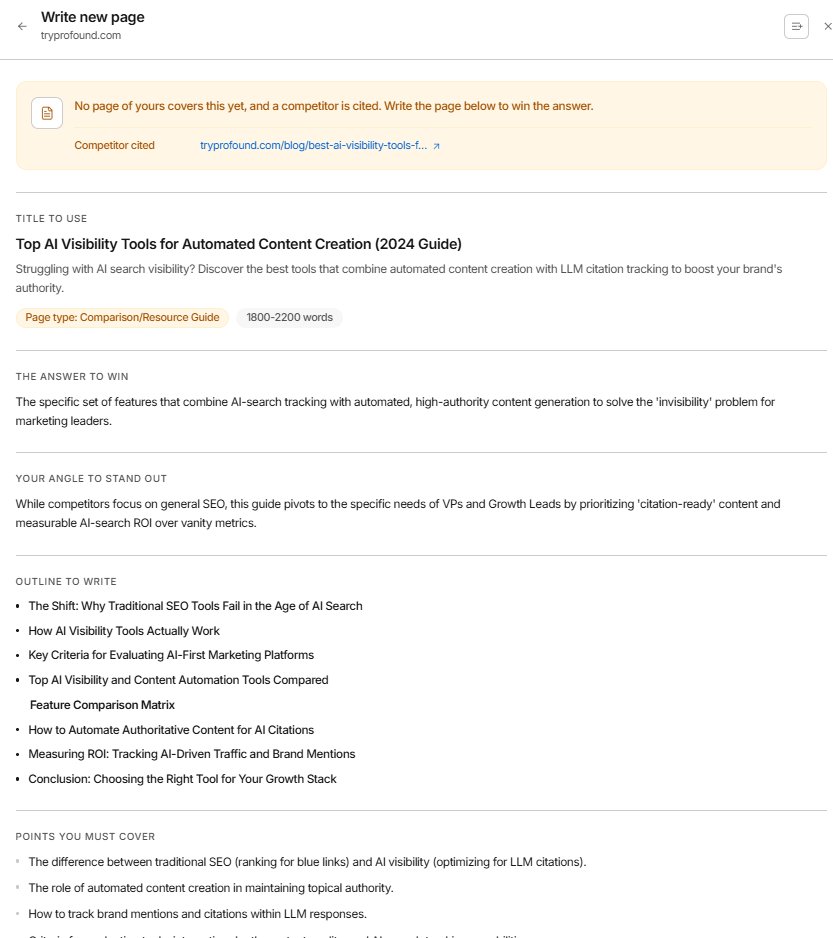Click the Feature Comparison Matrix sub-item
This screenshot has height=938, width=833.
pos(102,705)
